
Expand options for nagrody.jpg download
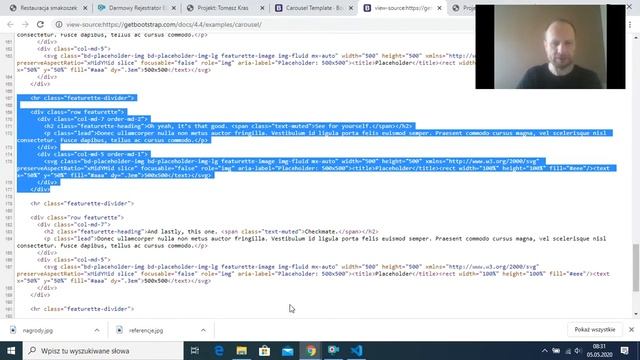tap(97, 330)
